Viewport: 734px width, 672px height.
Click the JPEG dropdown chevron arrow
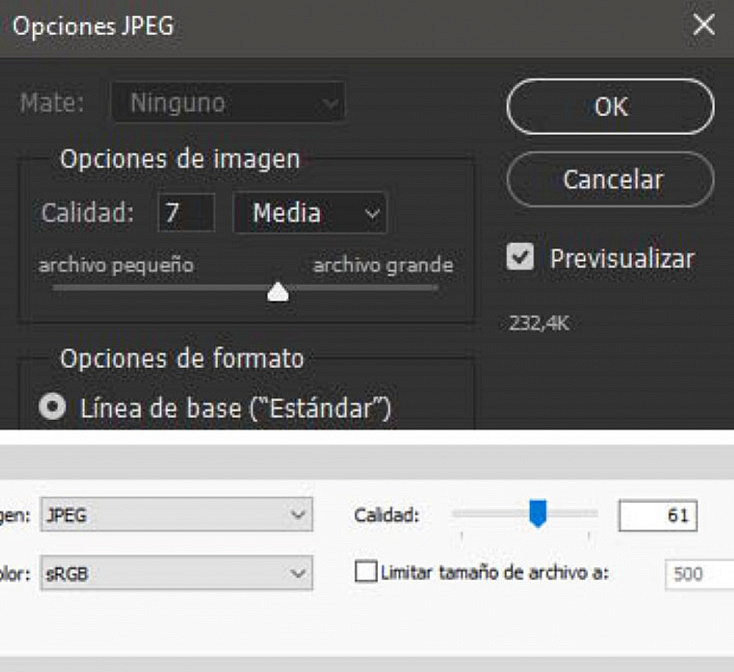coord(298,515)
